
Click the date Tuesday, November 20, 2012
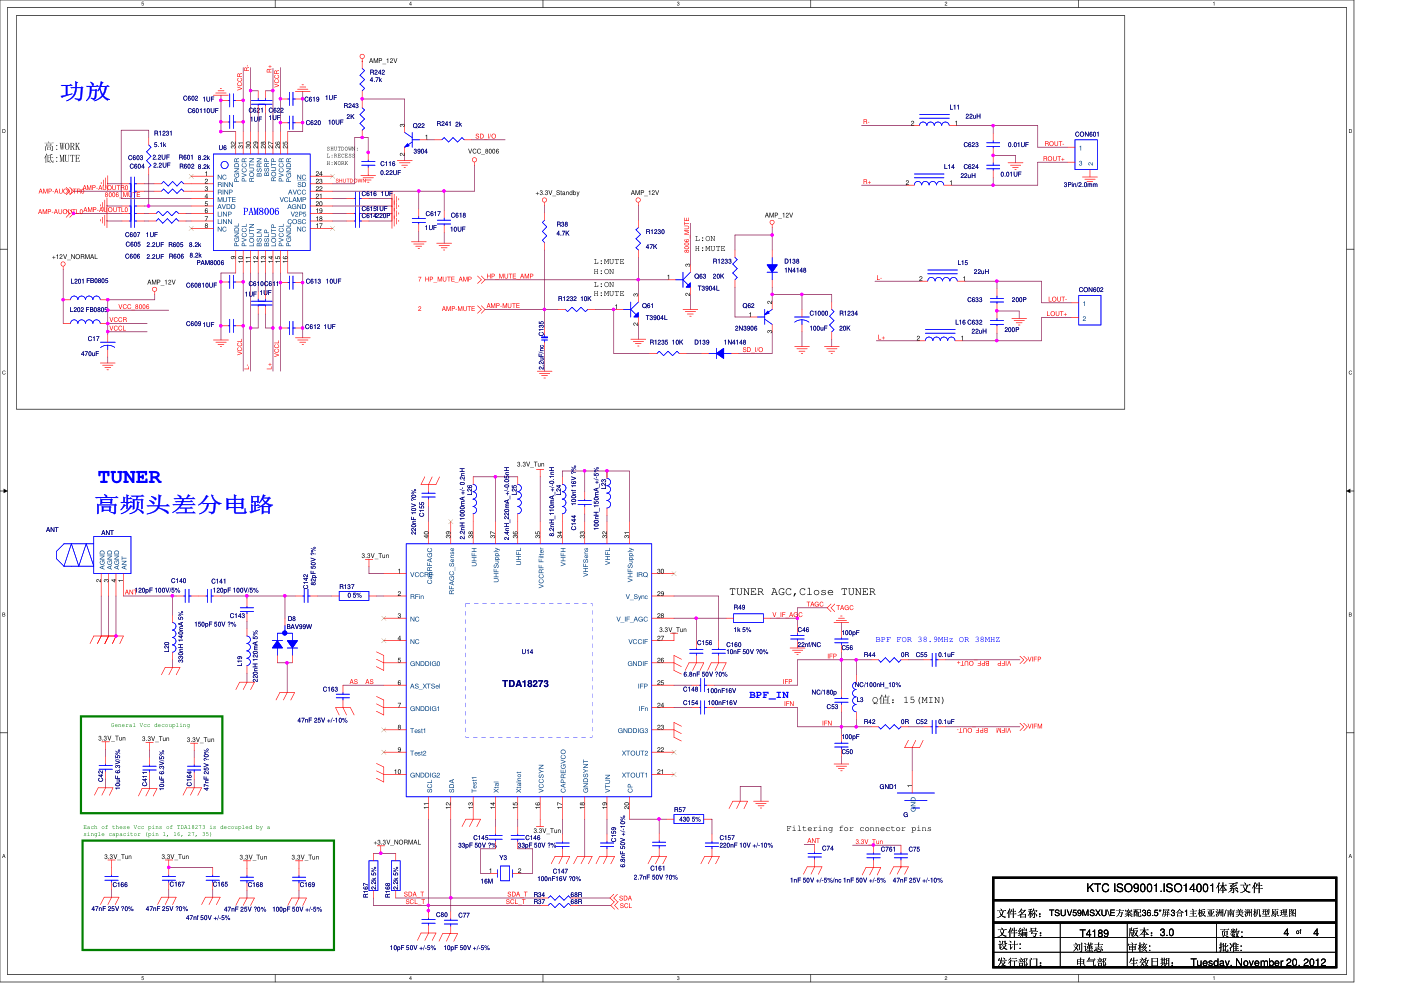tap(1258, 962)
